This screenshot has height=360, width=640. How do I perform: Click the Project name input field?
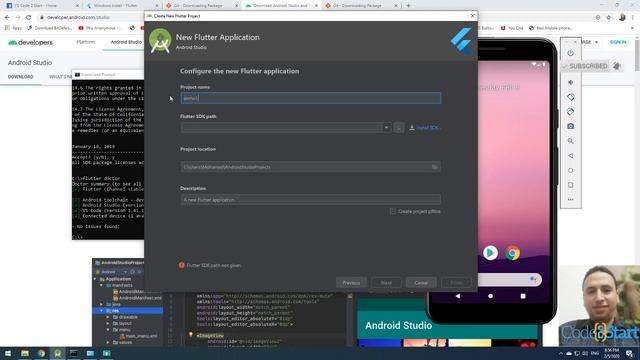[x=311, y=98]
